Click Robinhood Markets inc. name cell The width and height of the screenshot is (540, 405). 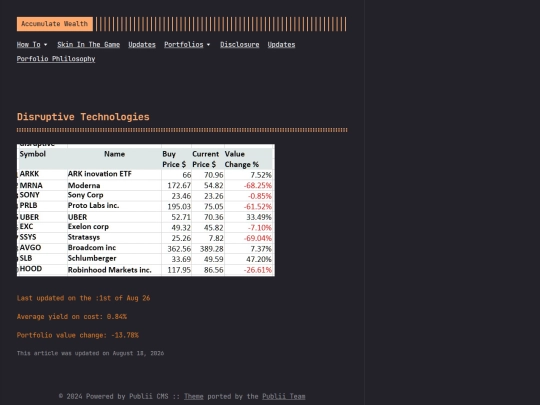pos(110,270)
